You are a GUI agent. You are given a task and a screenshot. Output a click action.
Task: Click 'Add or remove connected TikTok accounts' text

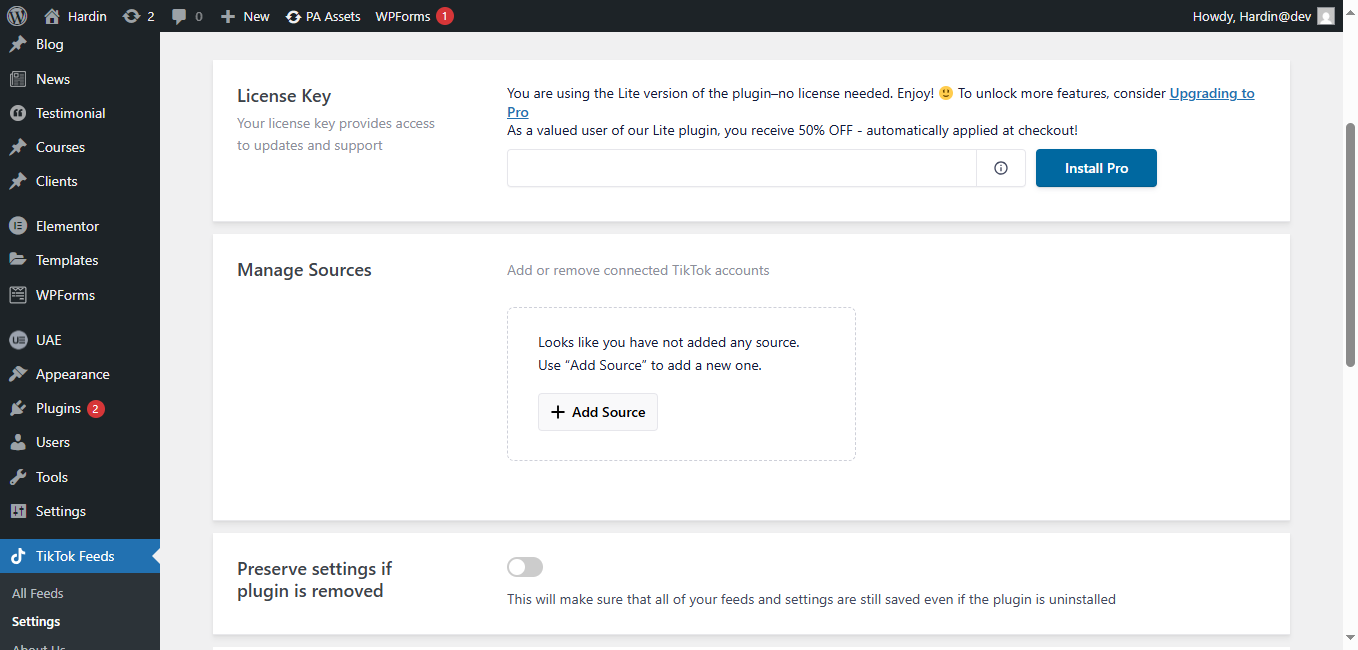pos(638,270)
